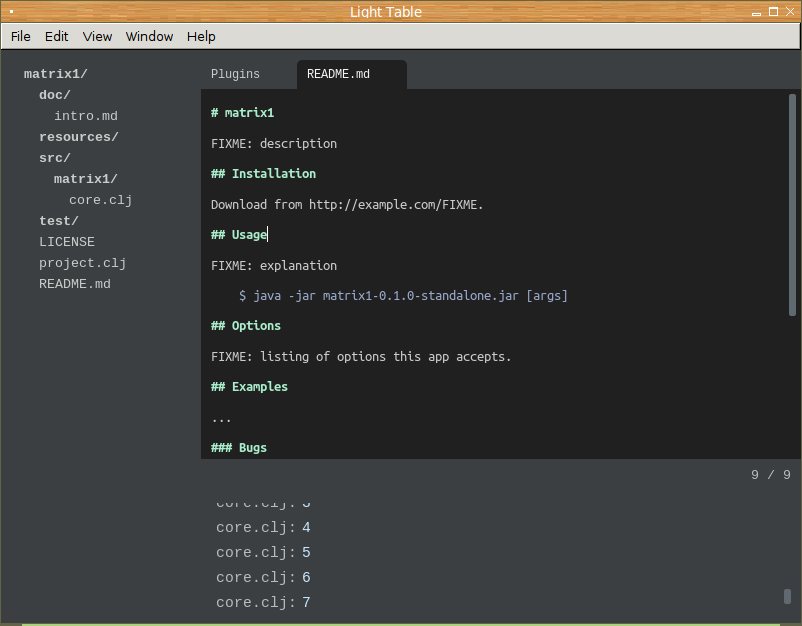Expand the doc/ folder

(54, 95)
